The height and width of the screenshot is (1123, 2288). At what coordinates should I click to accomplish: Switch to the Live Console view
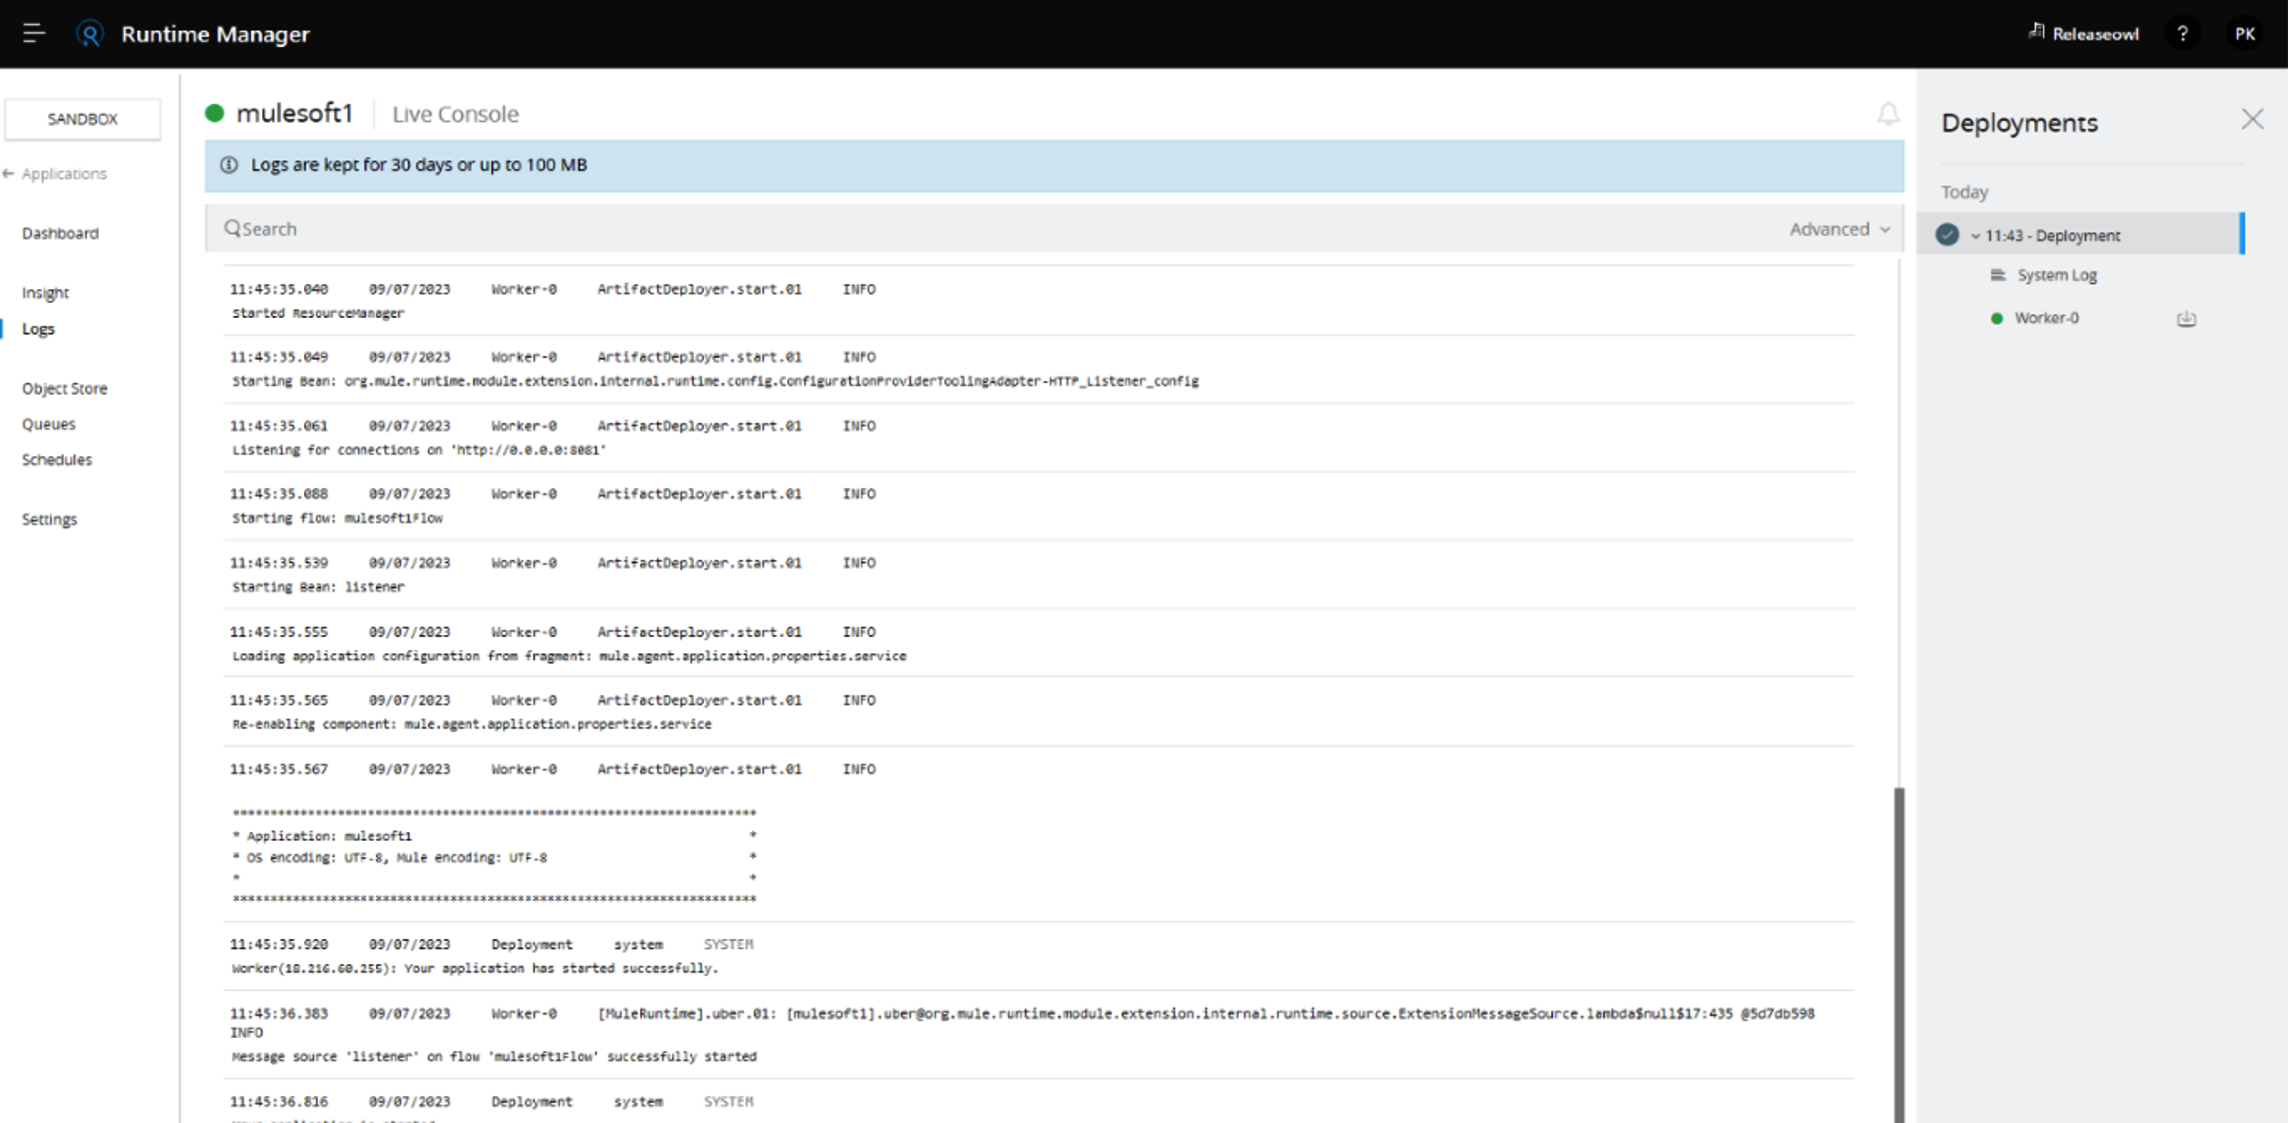coord(455,114)
